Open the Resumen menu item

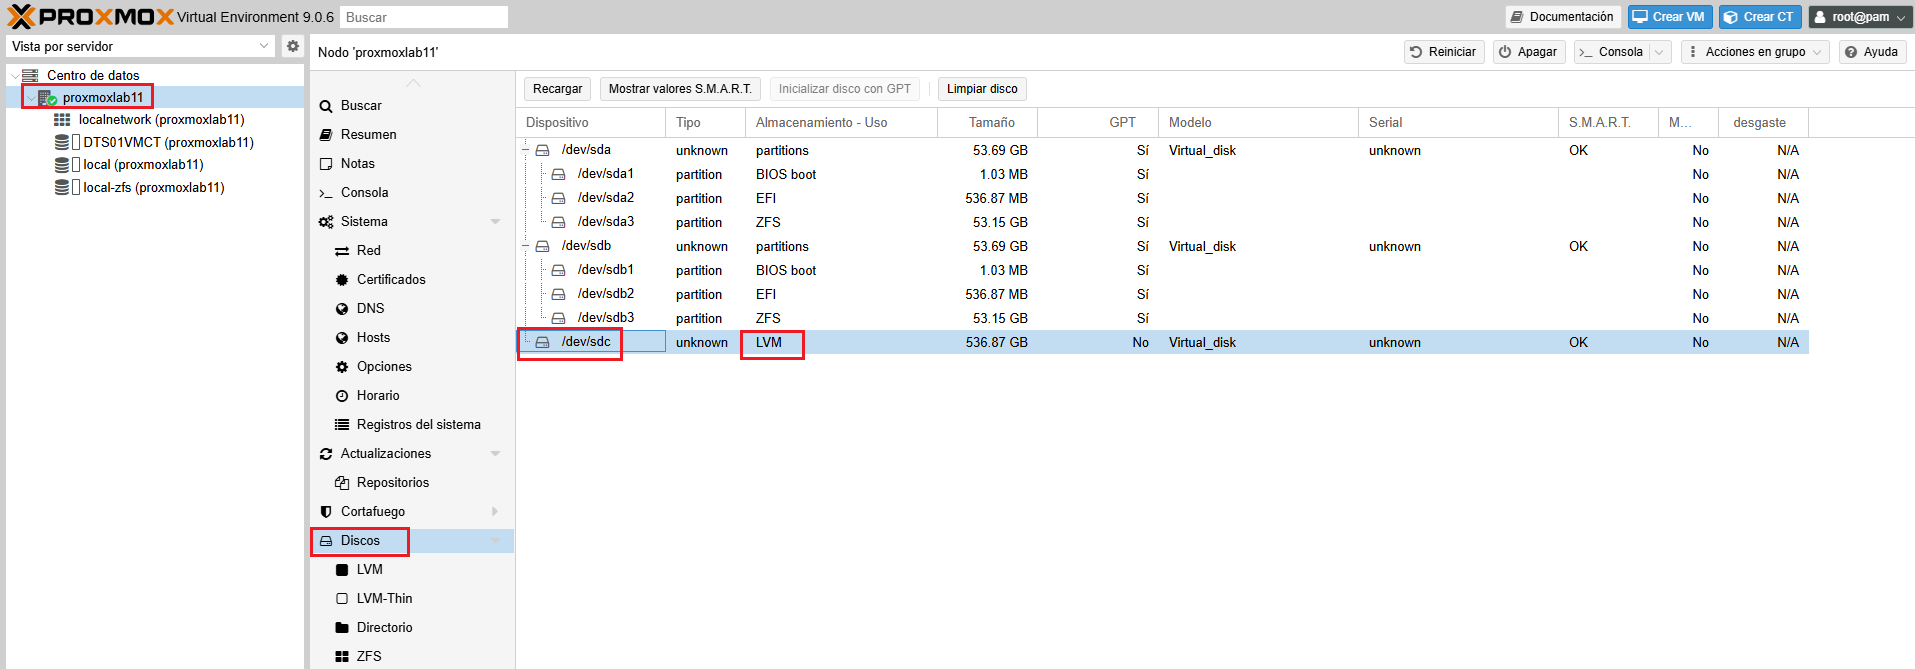(x=412, y=135)
